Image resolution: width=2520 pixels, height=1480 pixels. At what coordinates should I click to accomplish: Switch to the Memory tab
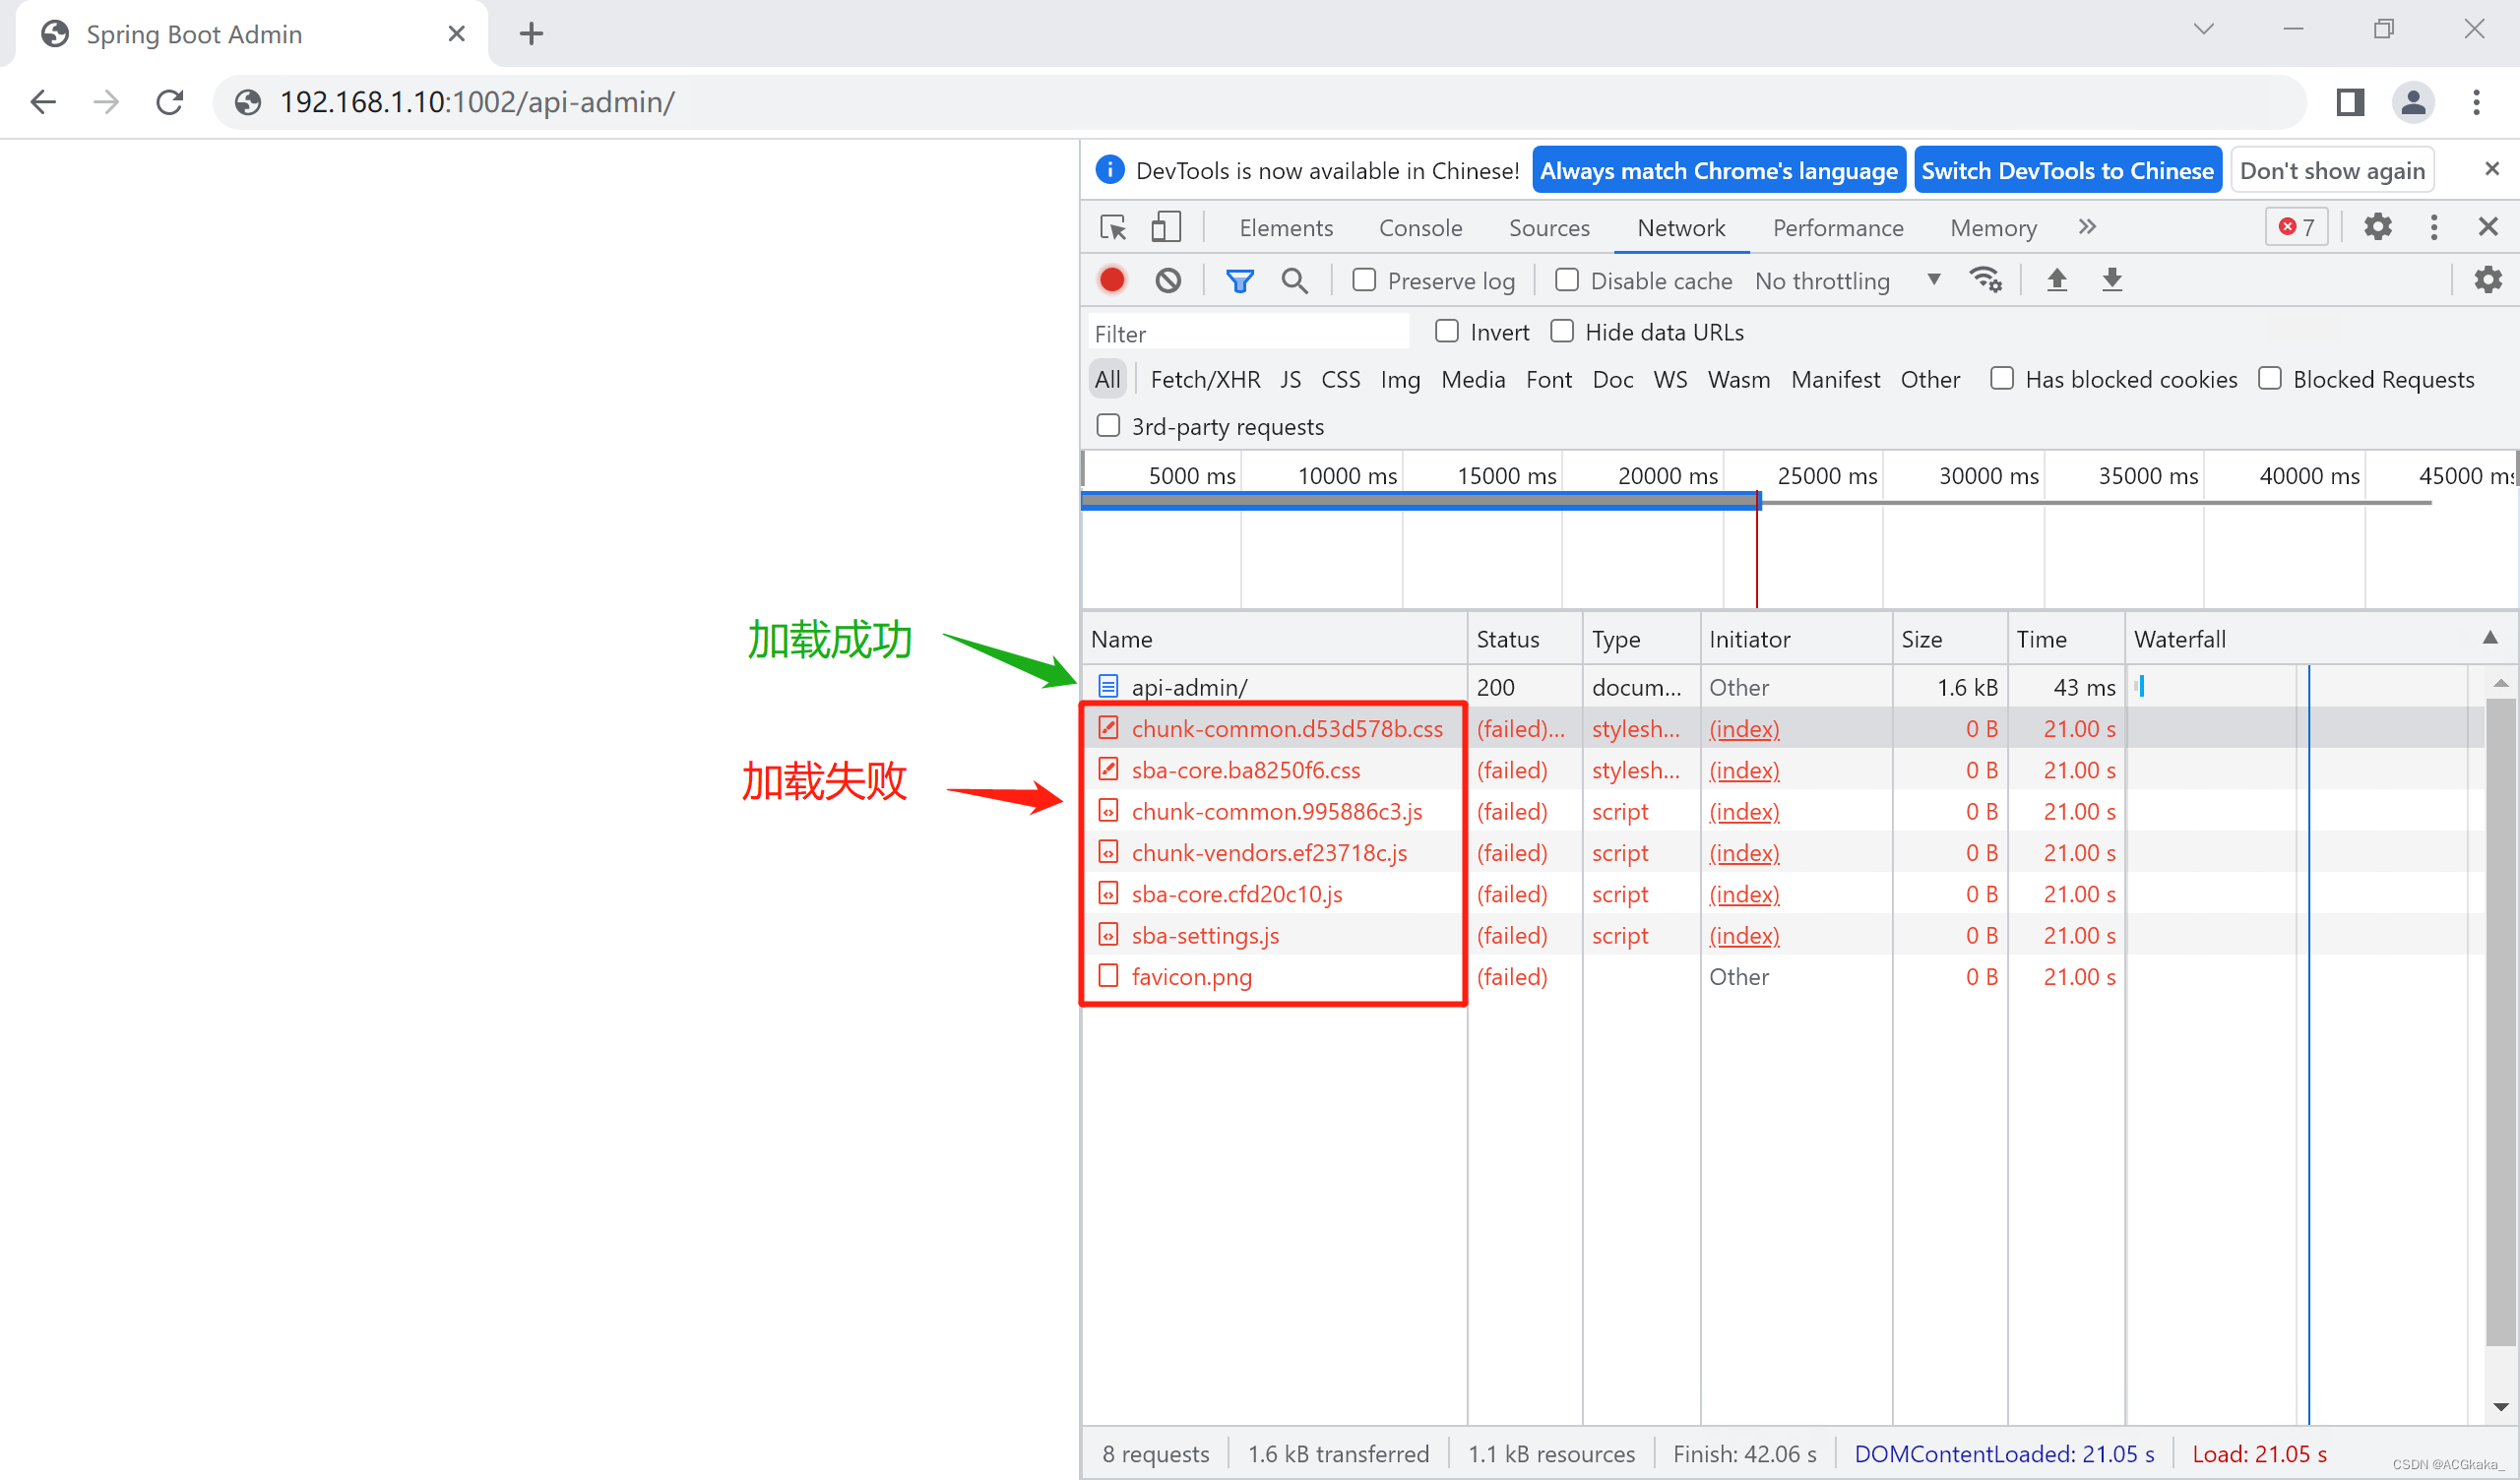click(x=1993, y=228)
